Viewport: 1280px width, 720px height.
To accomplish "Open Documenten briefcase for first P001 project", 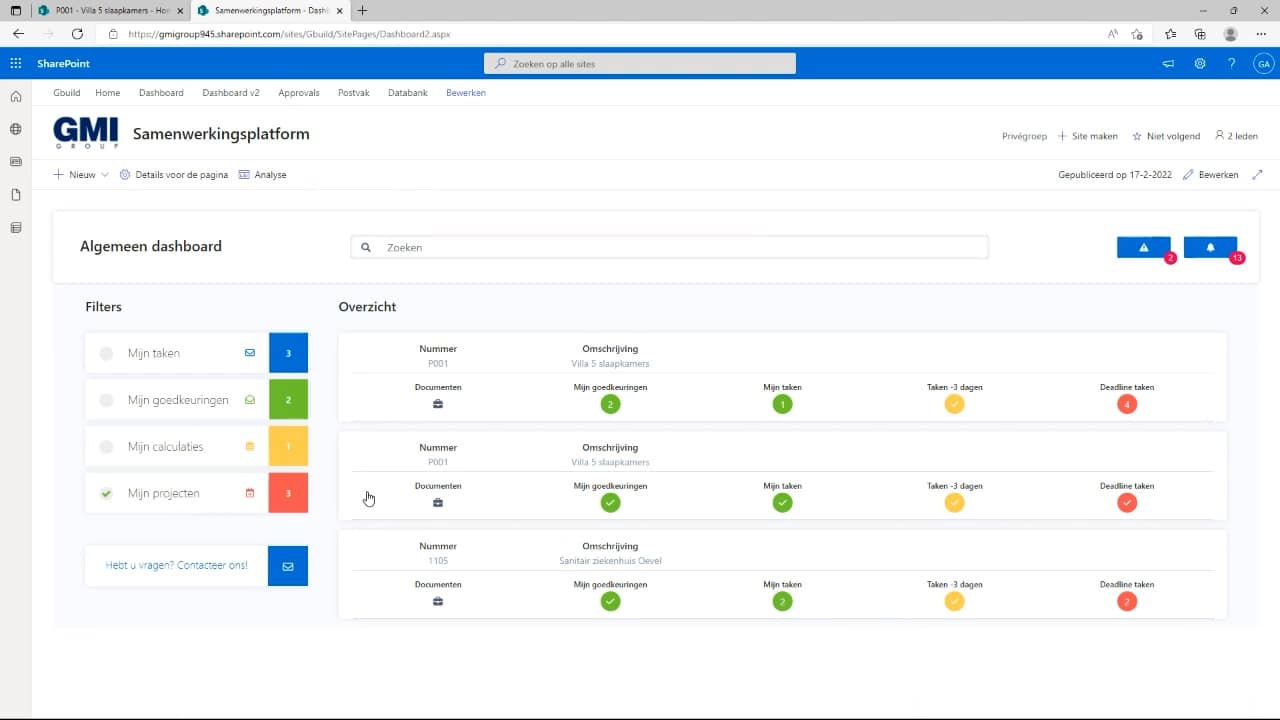I will point(438,404).
